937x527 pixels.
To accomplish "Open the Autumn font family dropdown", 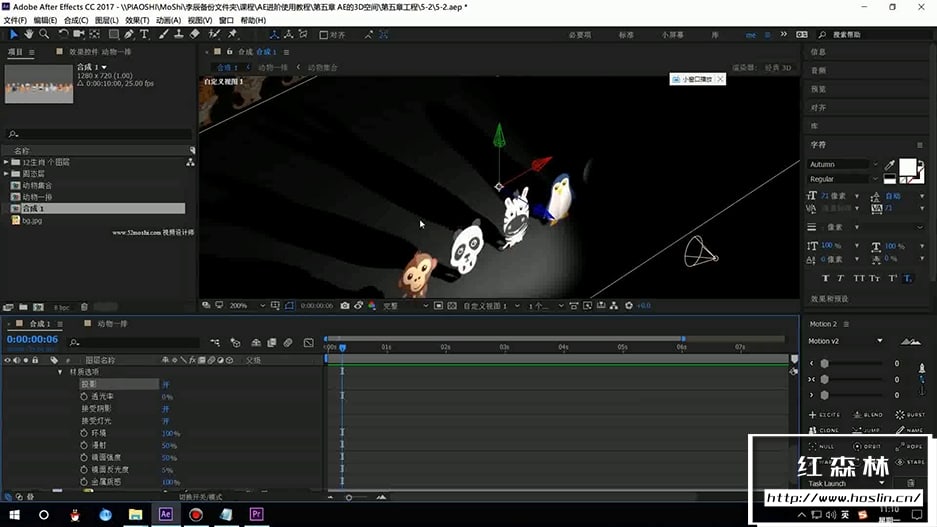I will point(875,164).
